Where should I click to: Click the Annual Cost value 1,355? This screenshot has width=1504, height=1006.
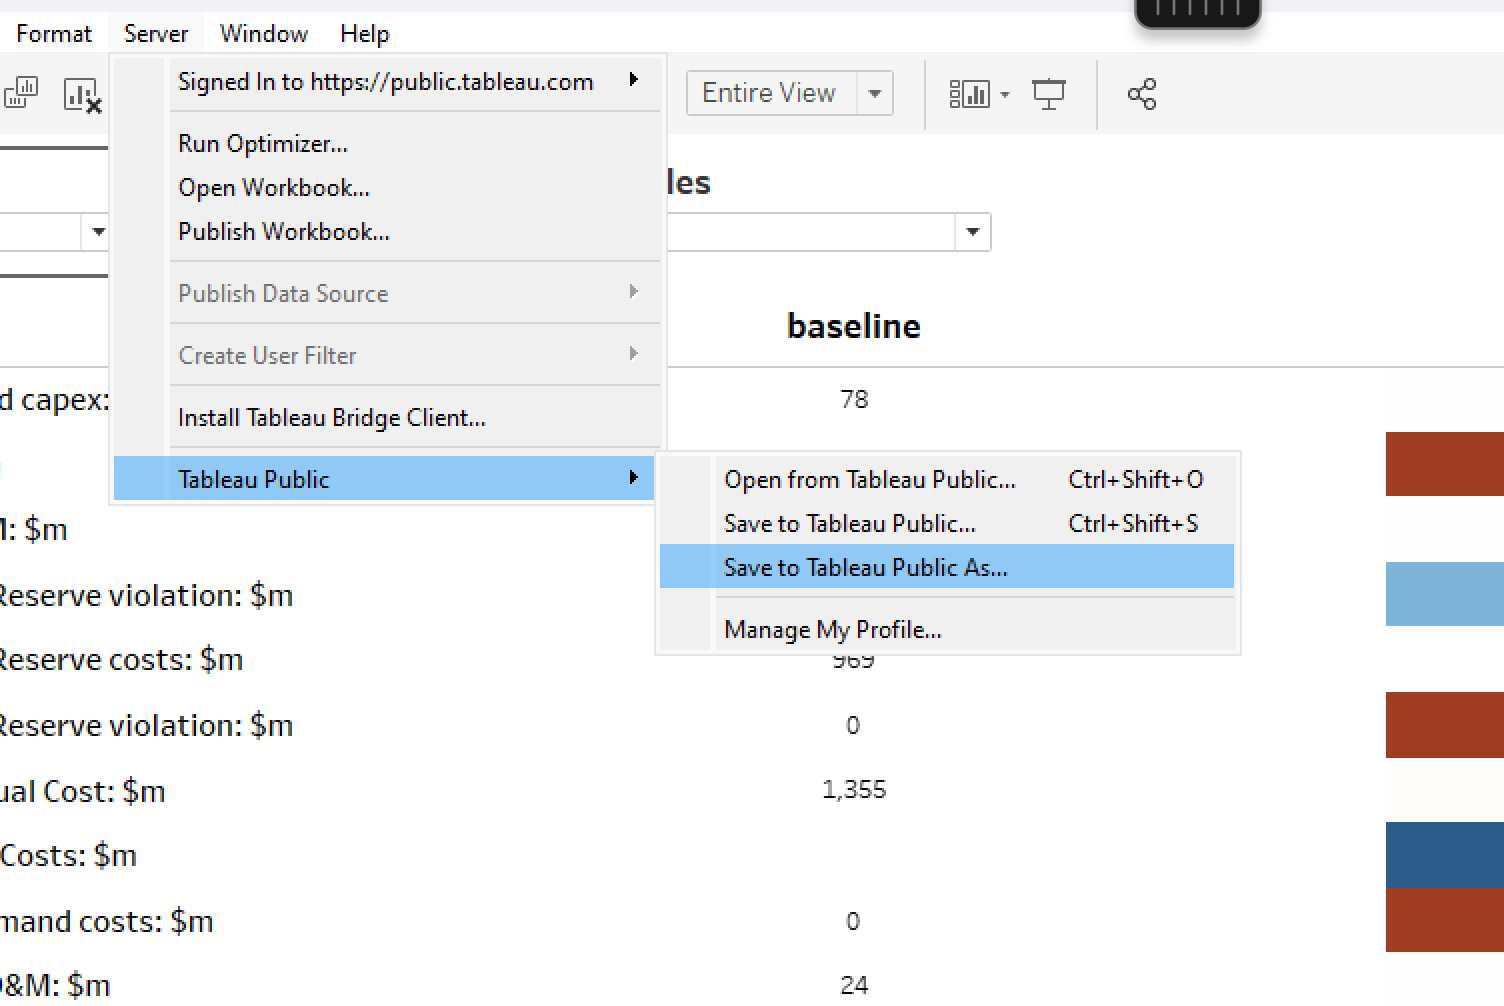tap(854, 790)
